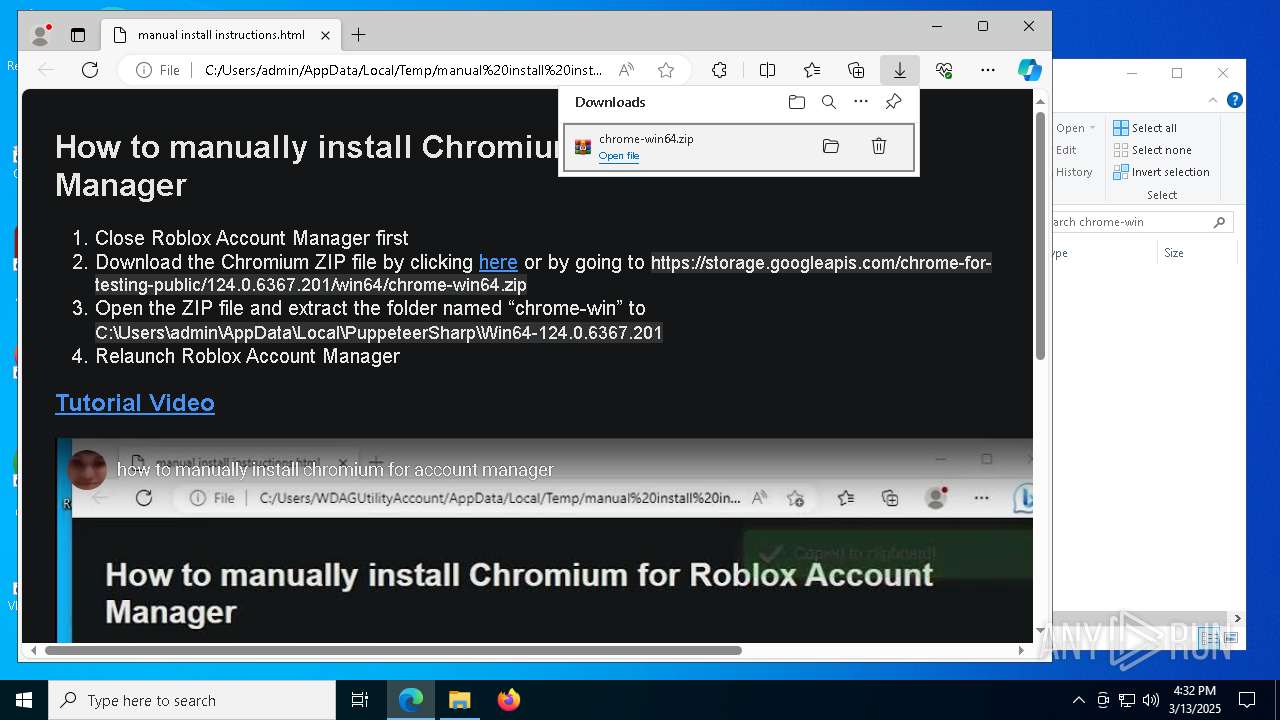
Task: Open a new browser tab
Action: click(358, 35)
